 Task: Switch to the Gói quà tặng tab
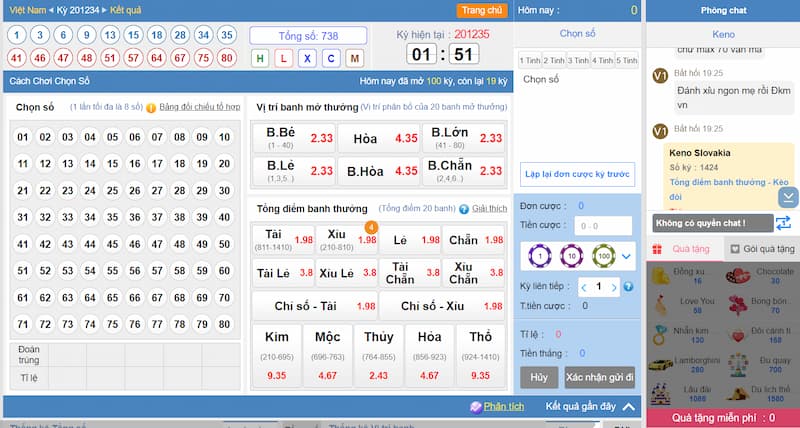(x=760, y=248)
